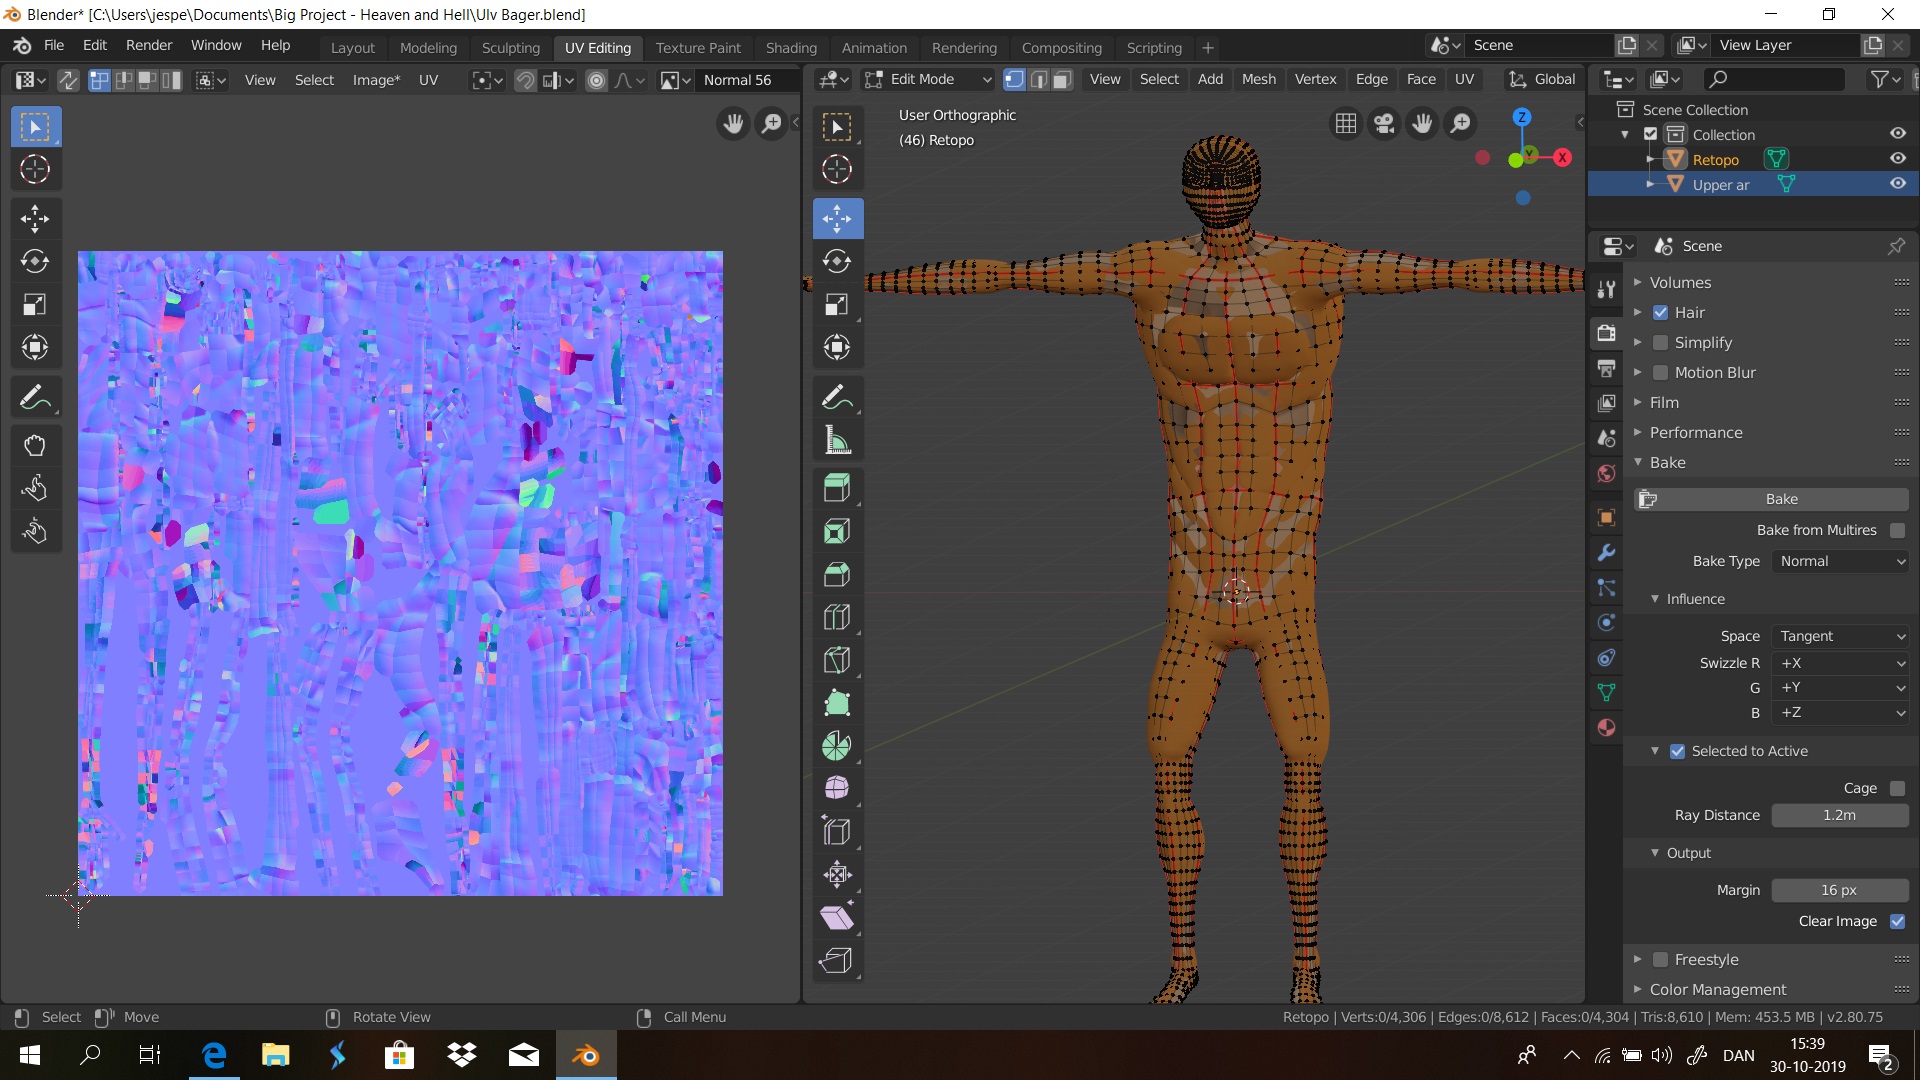Viewport: 1920px width, 1080px height.
Task: Select the Knife tool
Action: tap(837, 660)
